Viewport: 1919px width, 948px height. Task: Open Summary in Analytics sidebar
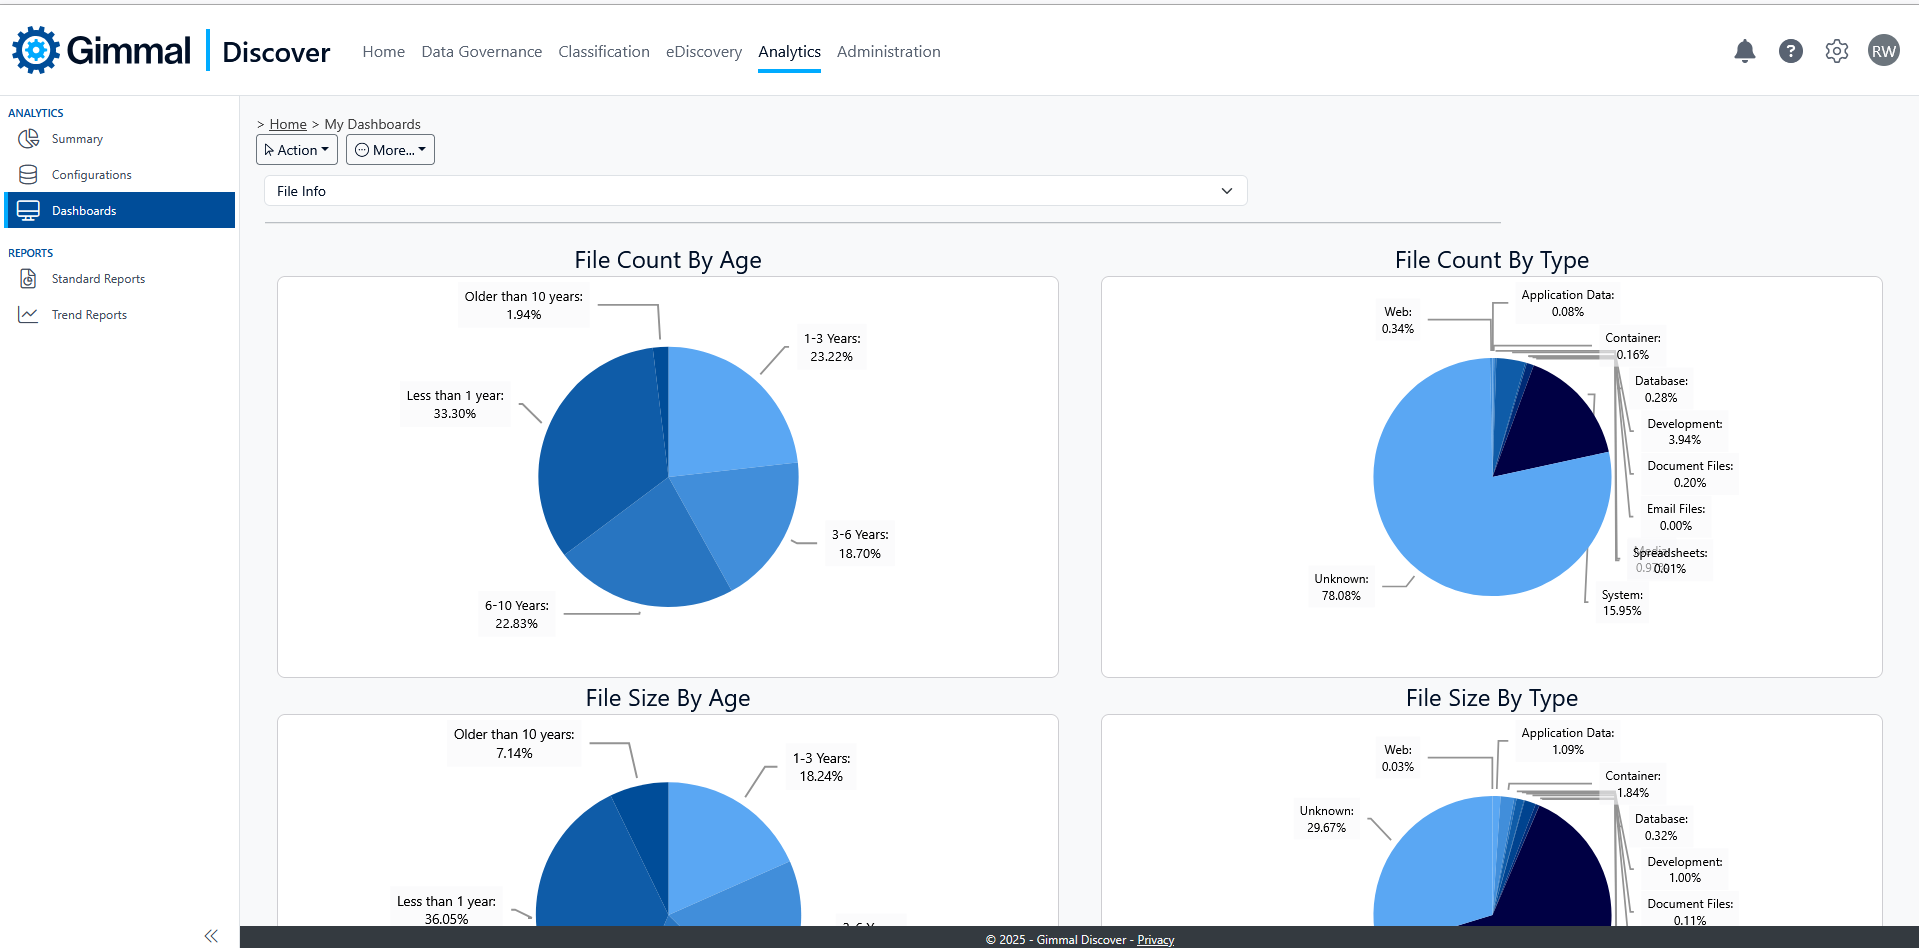coord(77,139)
